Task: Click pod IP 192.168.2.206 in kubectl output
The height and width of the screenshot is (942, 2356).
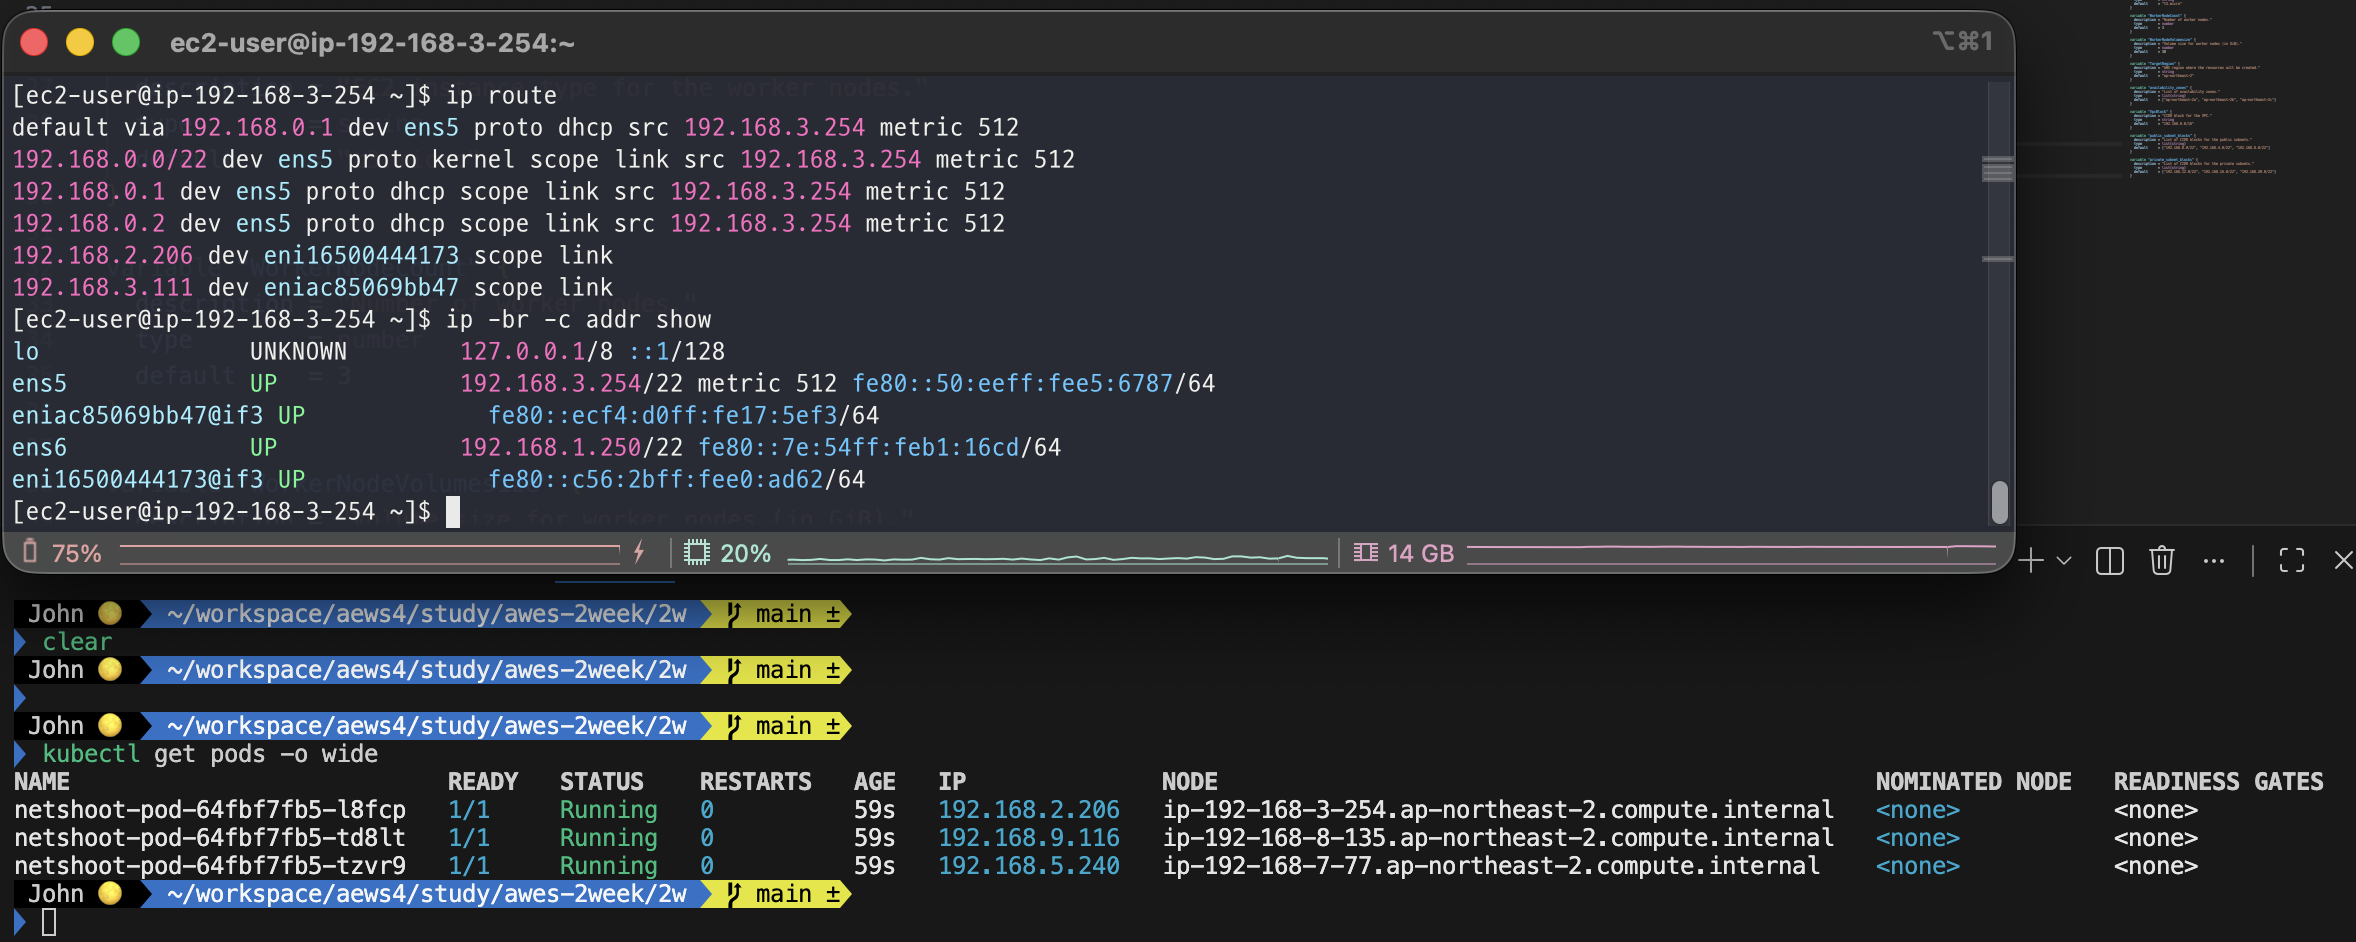Action: point(1029,810)
